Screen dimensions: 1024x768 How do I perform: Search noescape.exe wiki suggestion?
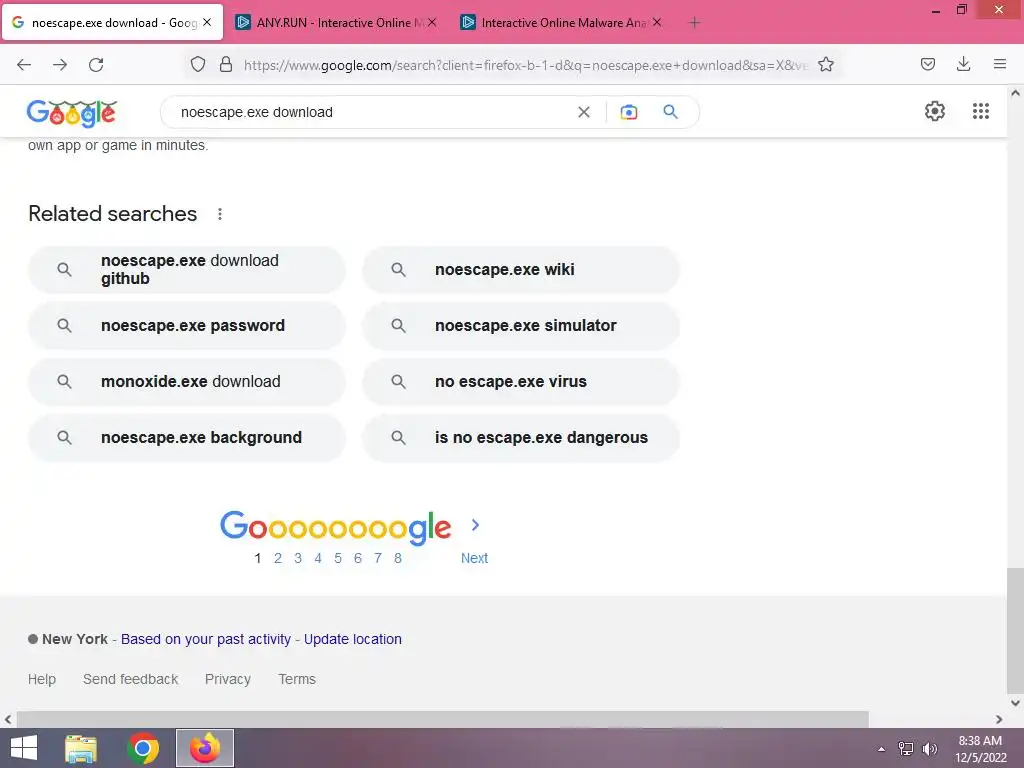[x=521, y=270]
